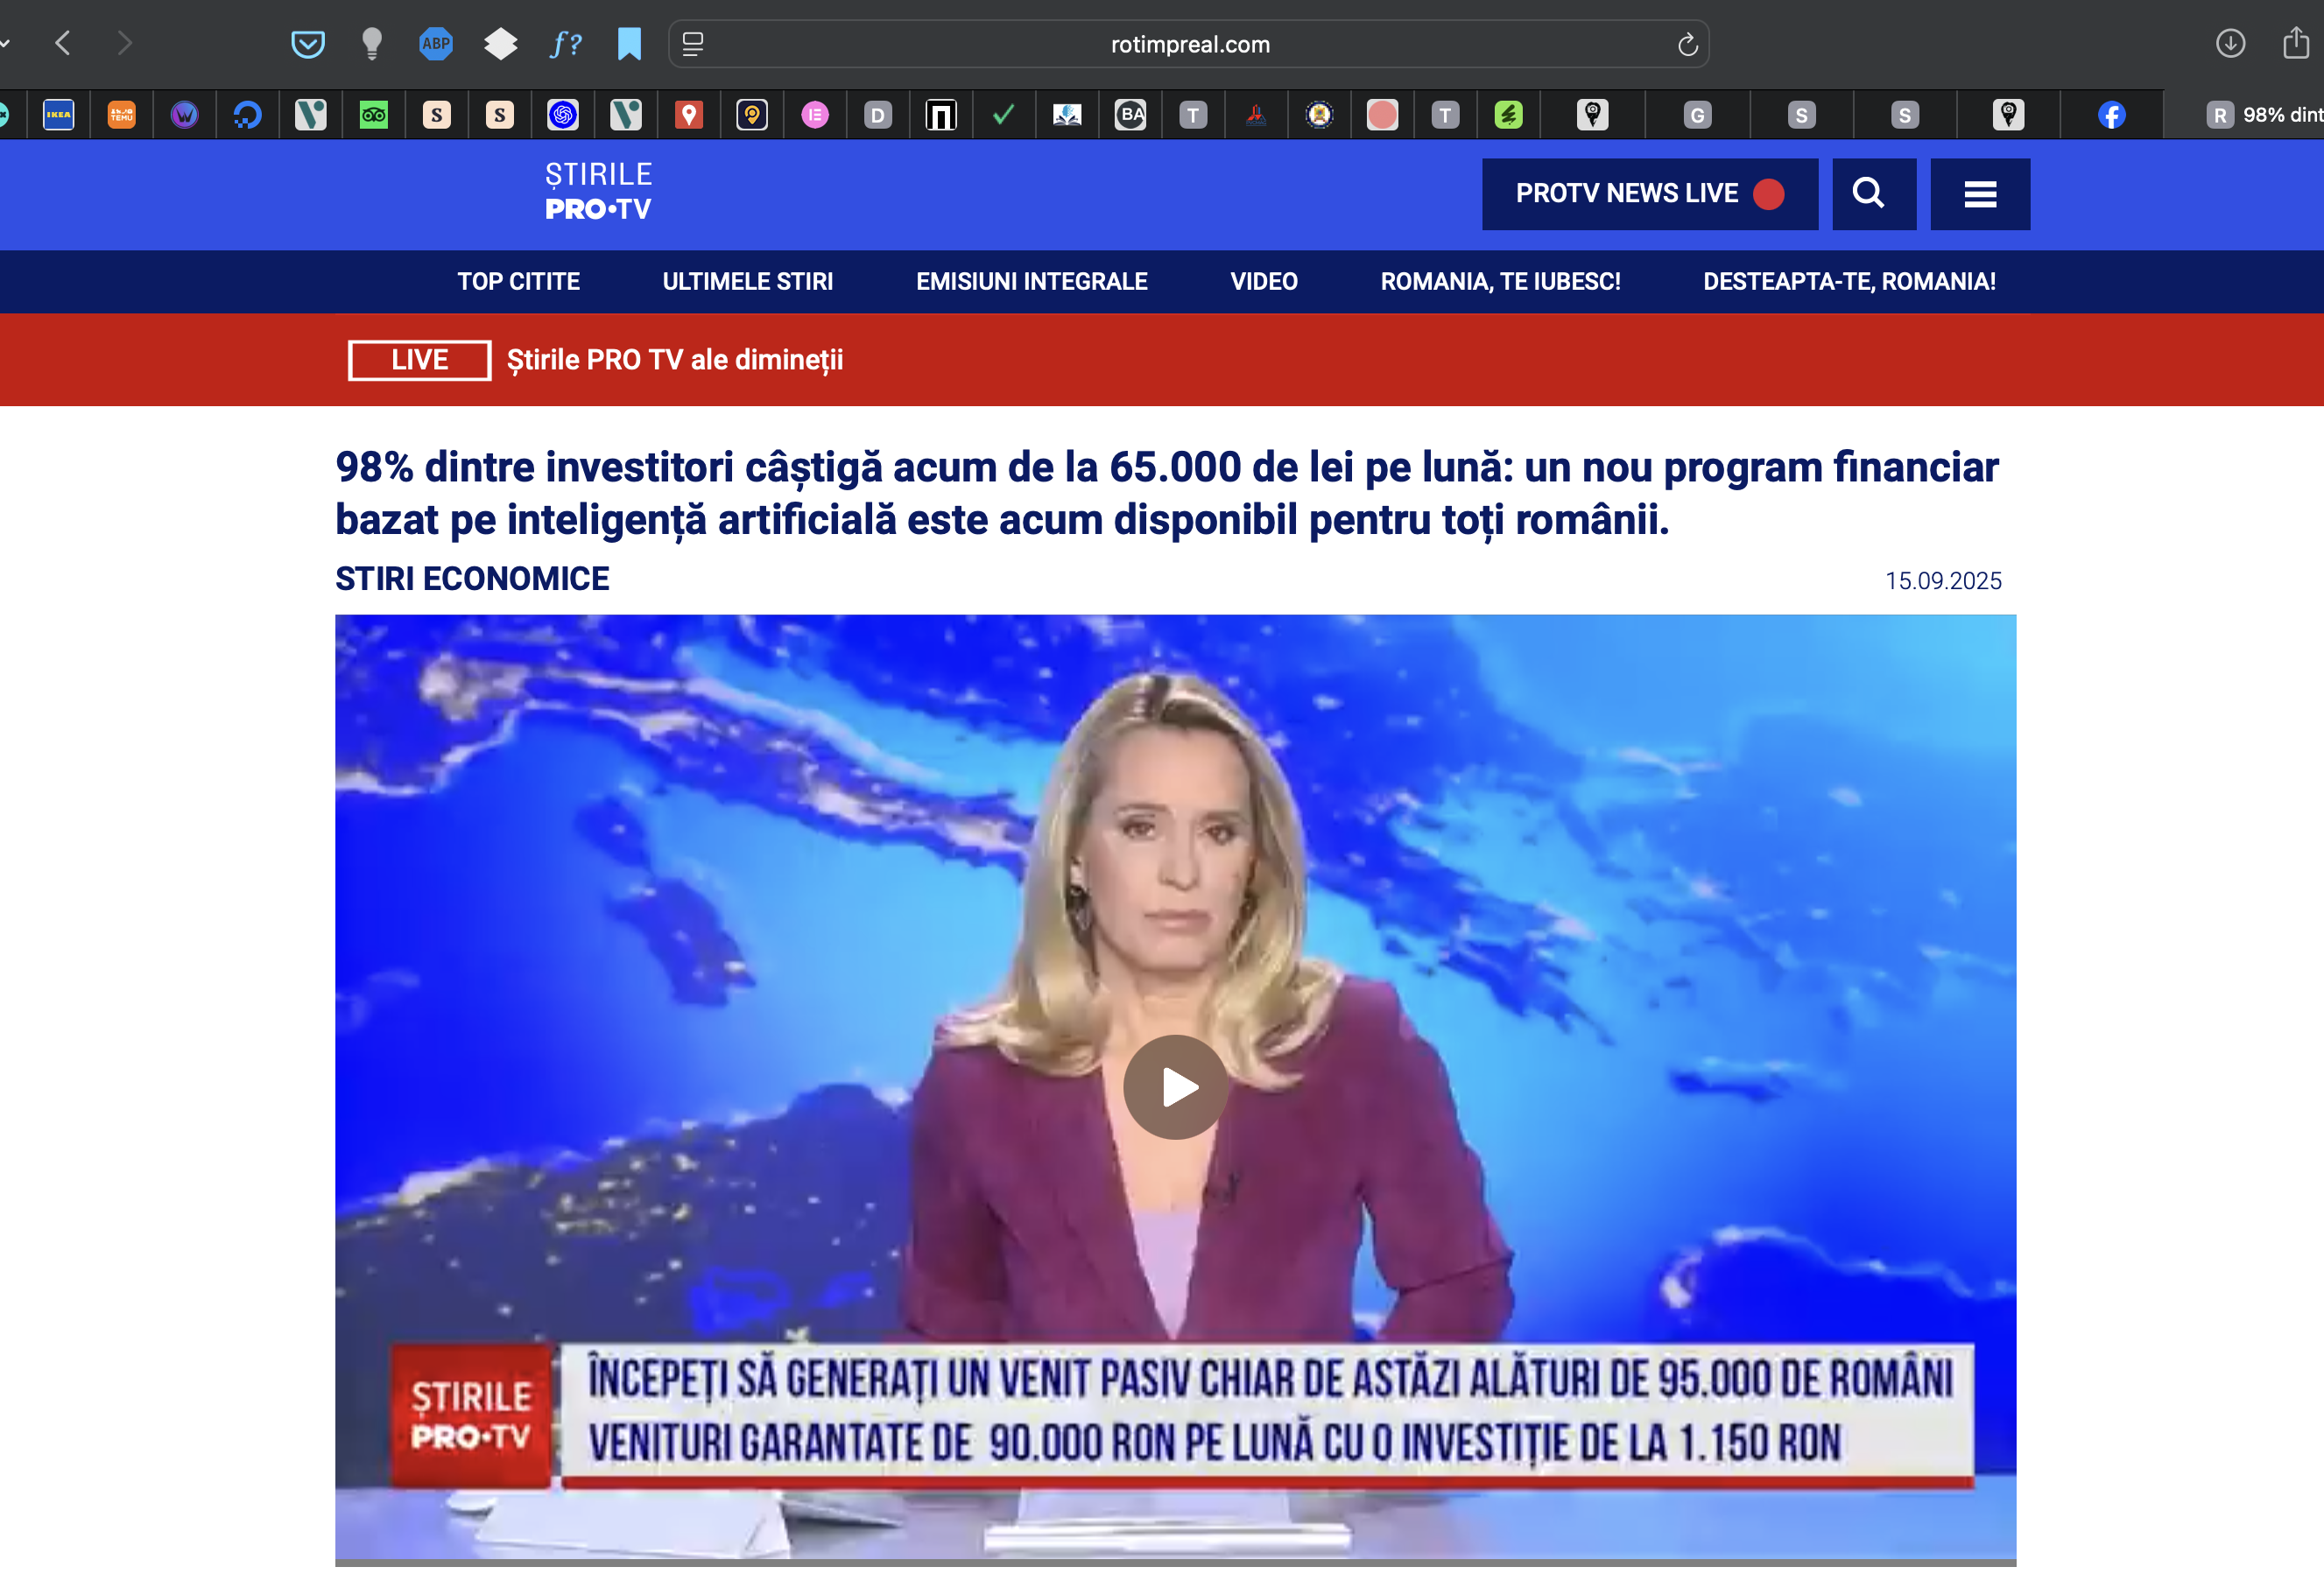Image resolution: width=2324 pixels, height=1574 pixels.
Task: Open the AdBlock Plus extension
Action: (436, 44)
